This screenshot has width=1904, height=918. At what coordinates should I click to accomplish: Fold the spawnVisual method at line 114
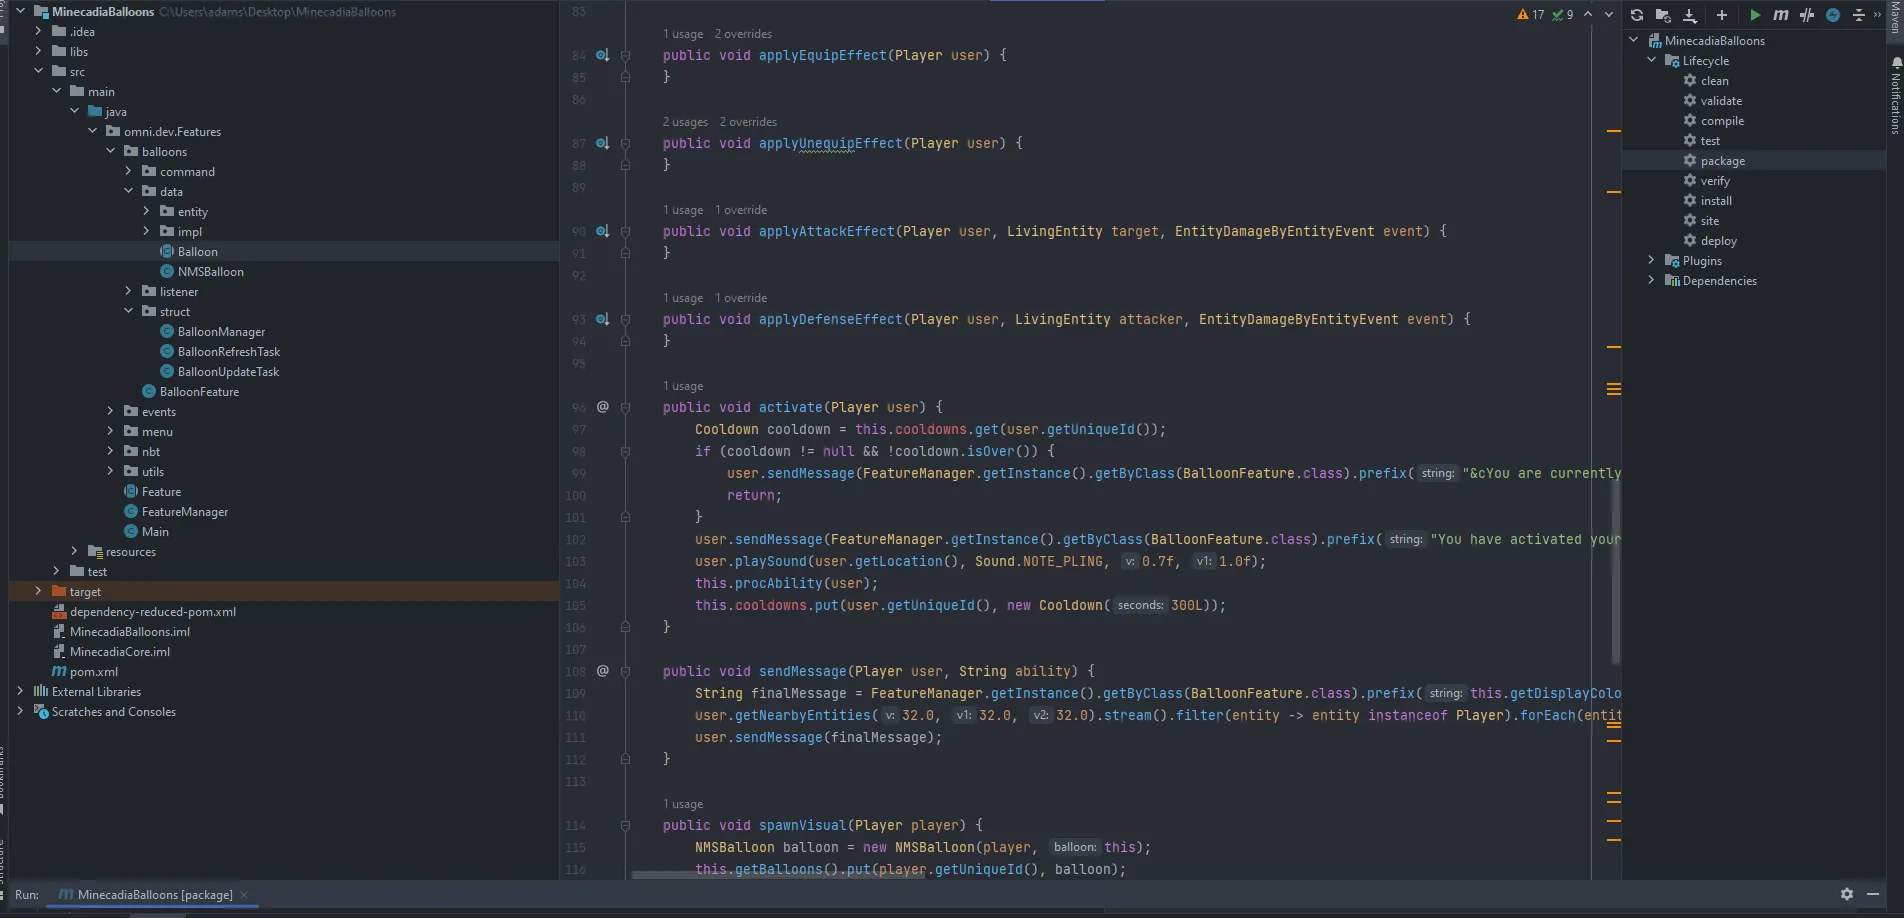pos(625,825)
